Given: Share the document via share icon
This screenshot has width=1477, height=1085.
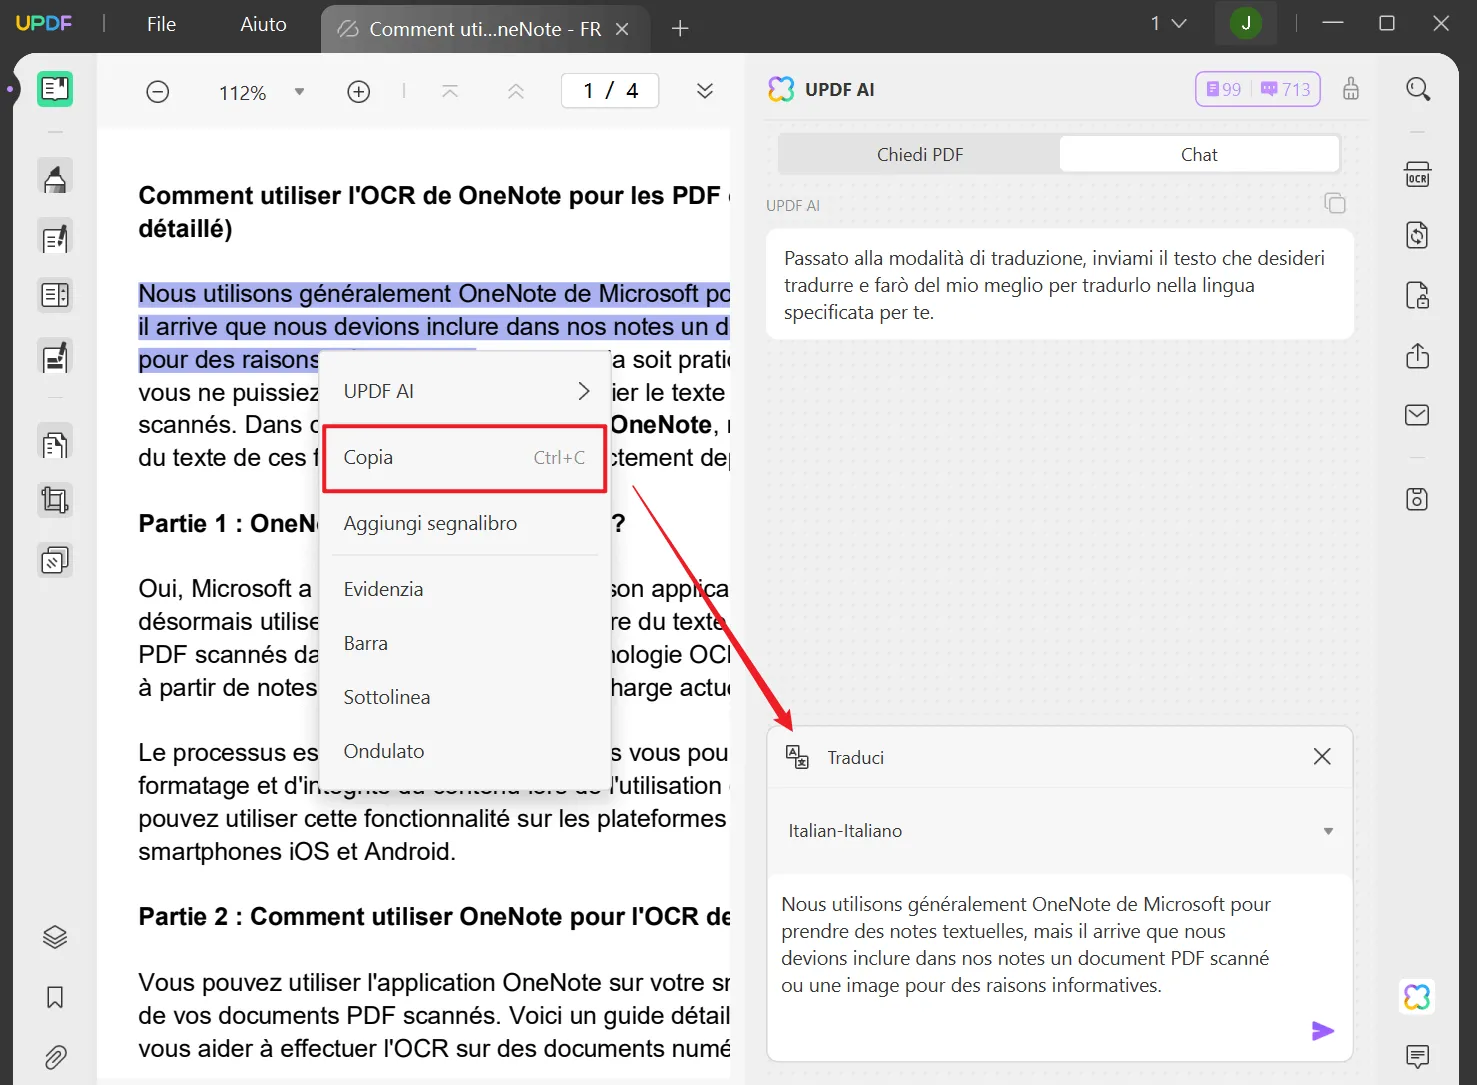Looking at the screenshot, I should pyautogui.click(x=1418, y=356).
